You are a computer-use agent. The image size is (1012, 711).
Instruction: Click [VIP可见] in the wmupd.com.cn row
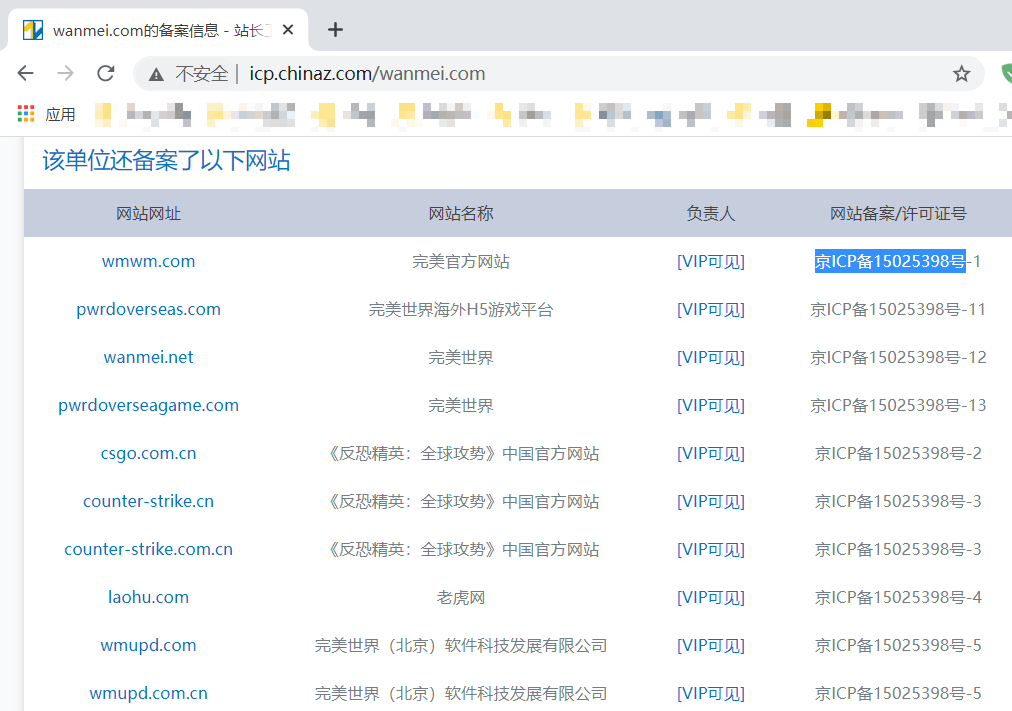pyautogui.click(x=711, y=694)
